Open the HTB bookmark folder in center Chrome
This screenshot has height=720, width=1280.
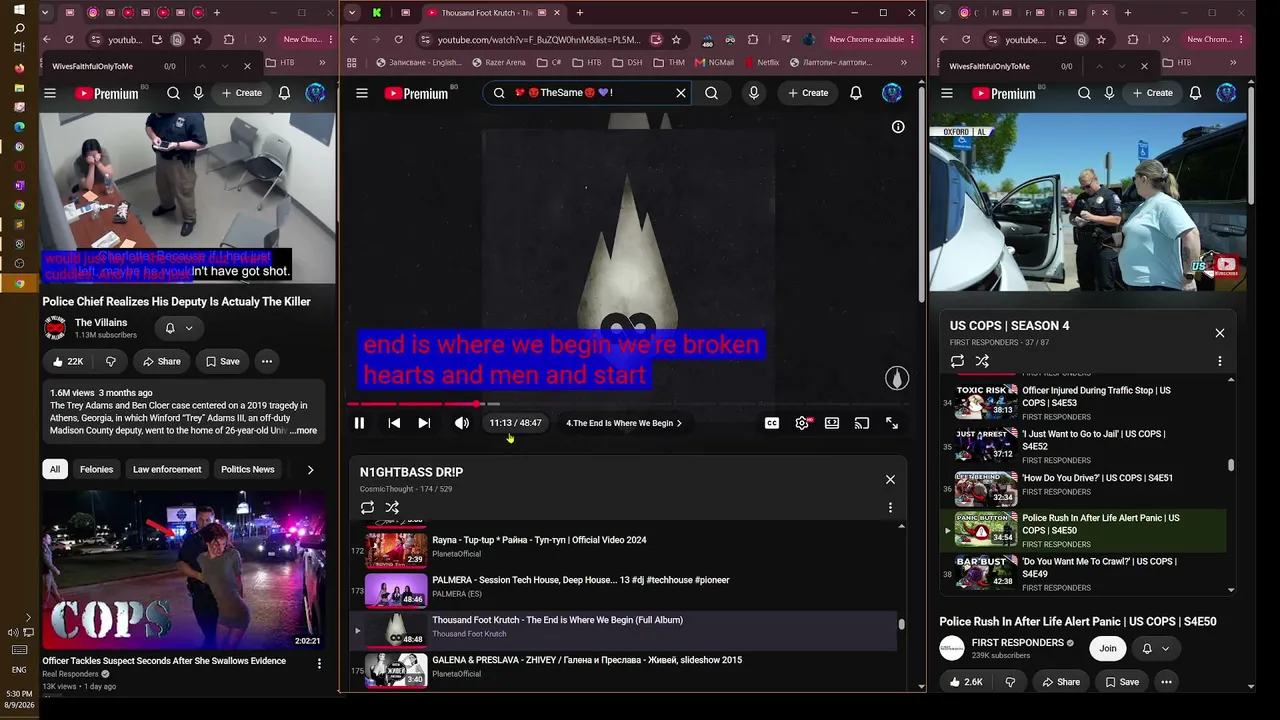pyautogui.click(x=586, y=62)
